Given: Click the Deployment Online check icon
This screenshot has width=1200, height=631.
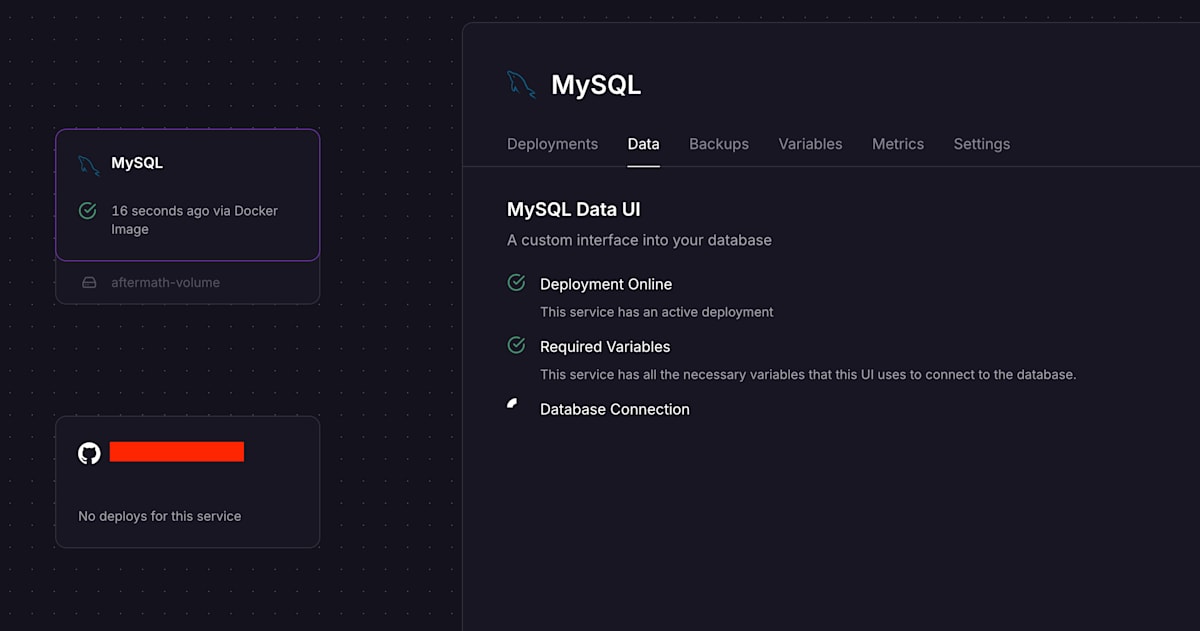Looking at the screenshot, I should 516,283.
